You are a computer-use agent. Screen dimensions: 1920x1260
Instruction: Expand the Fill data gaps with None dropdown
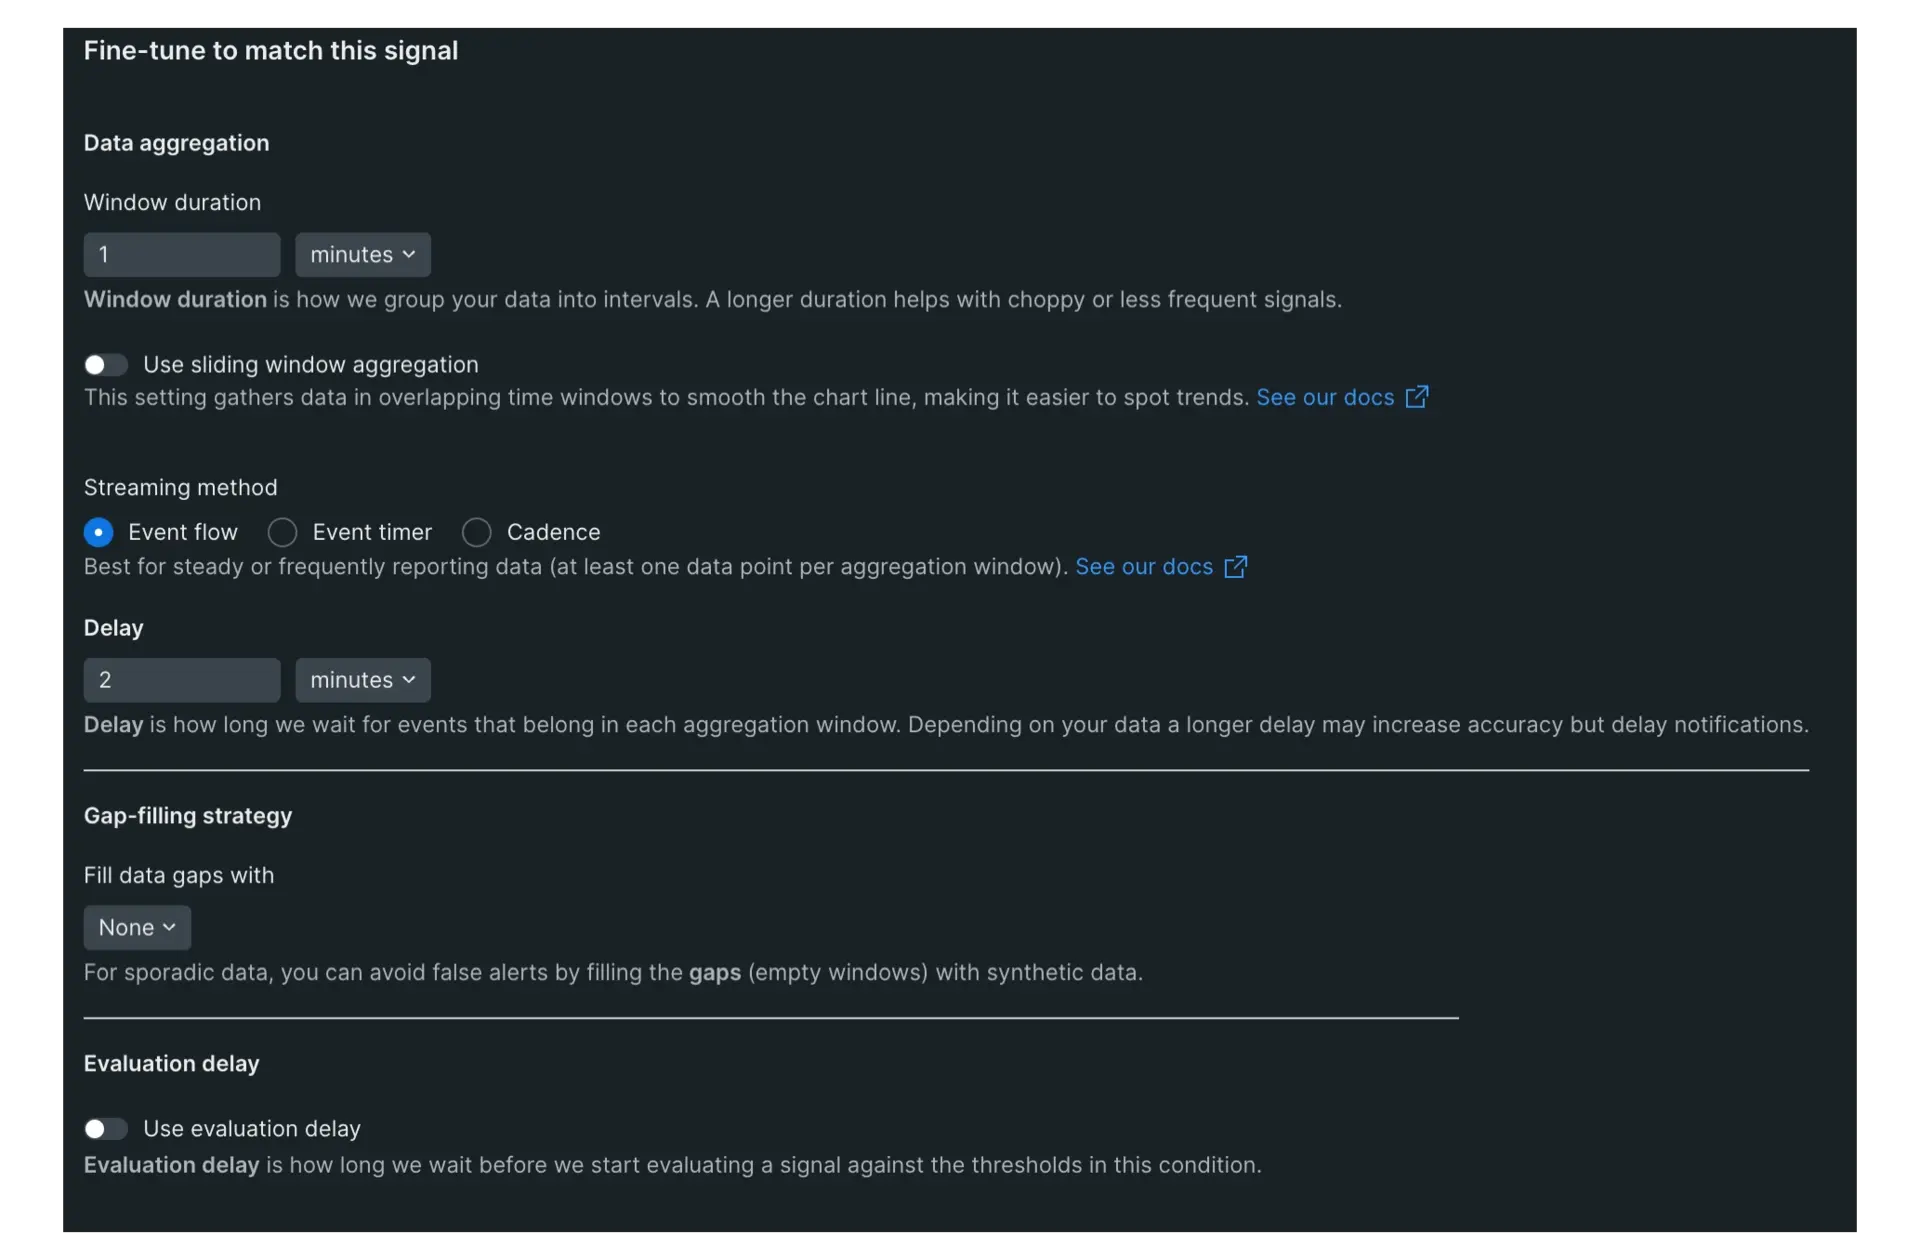(137, 928)
